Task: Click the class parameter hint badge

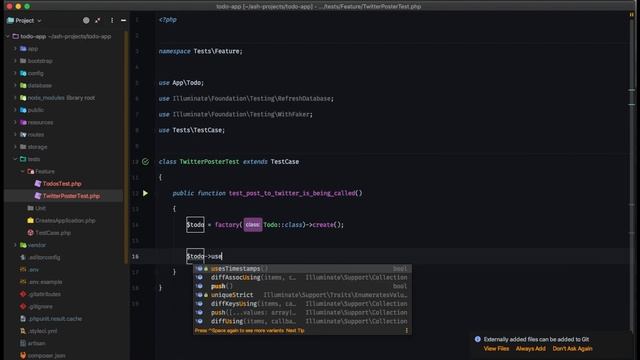Action: tap(253, 225)
